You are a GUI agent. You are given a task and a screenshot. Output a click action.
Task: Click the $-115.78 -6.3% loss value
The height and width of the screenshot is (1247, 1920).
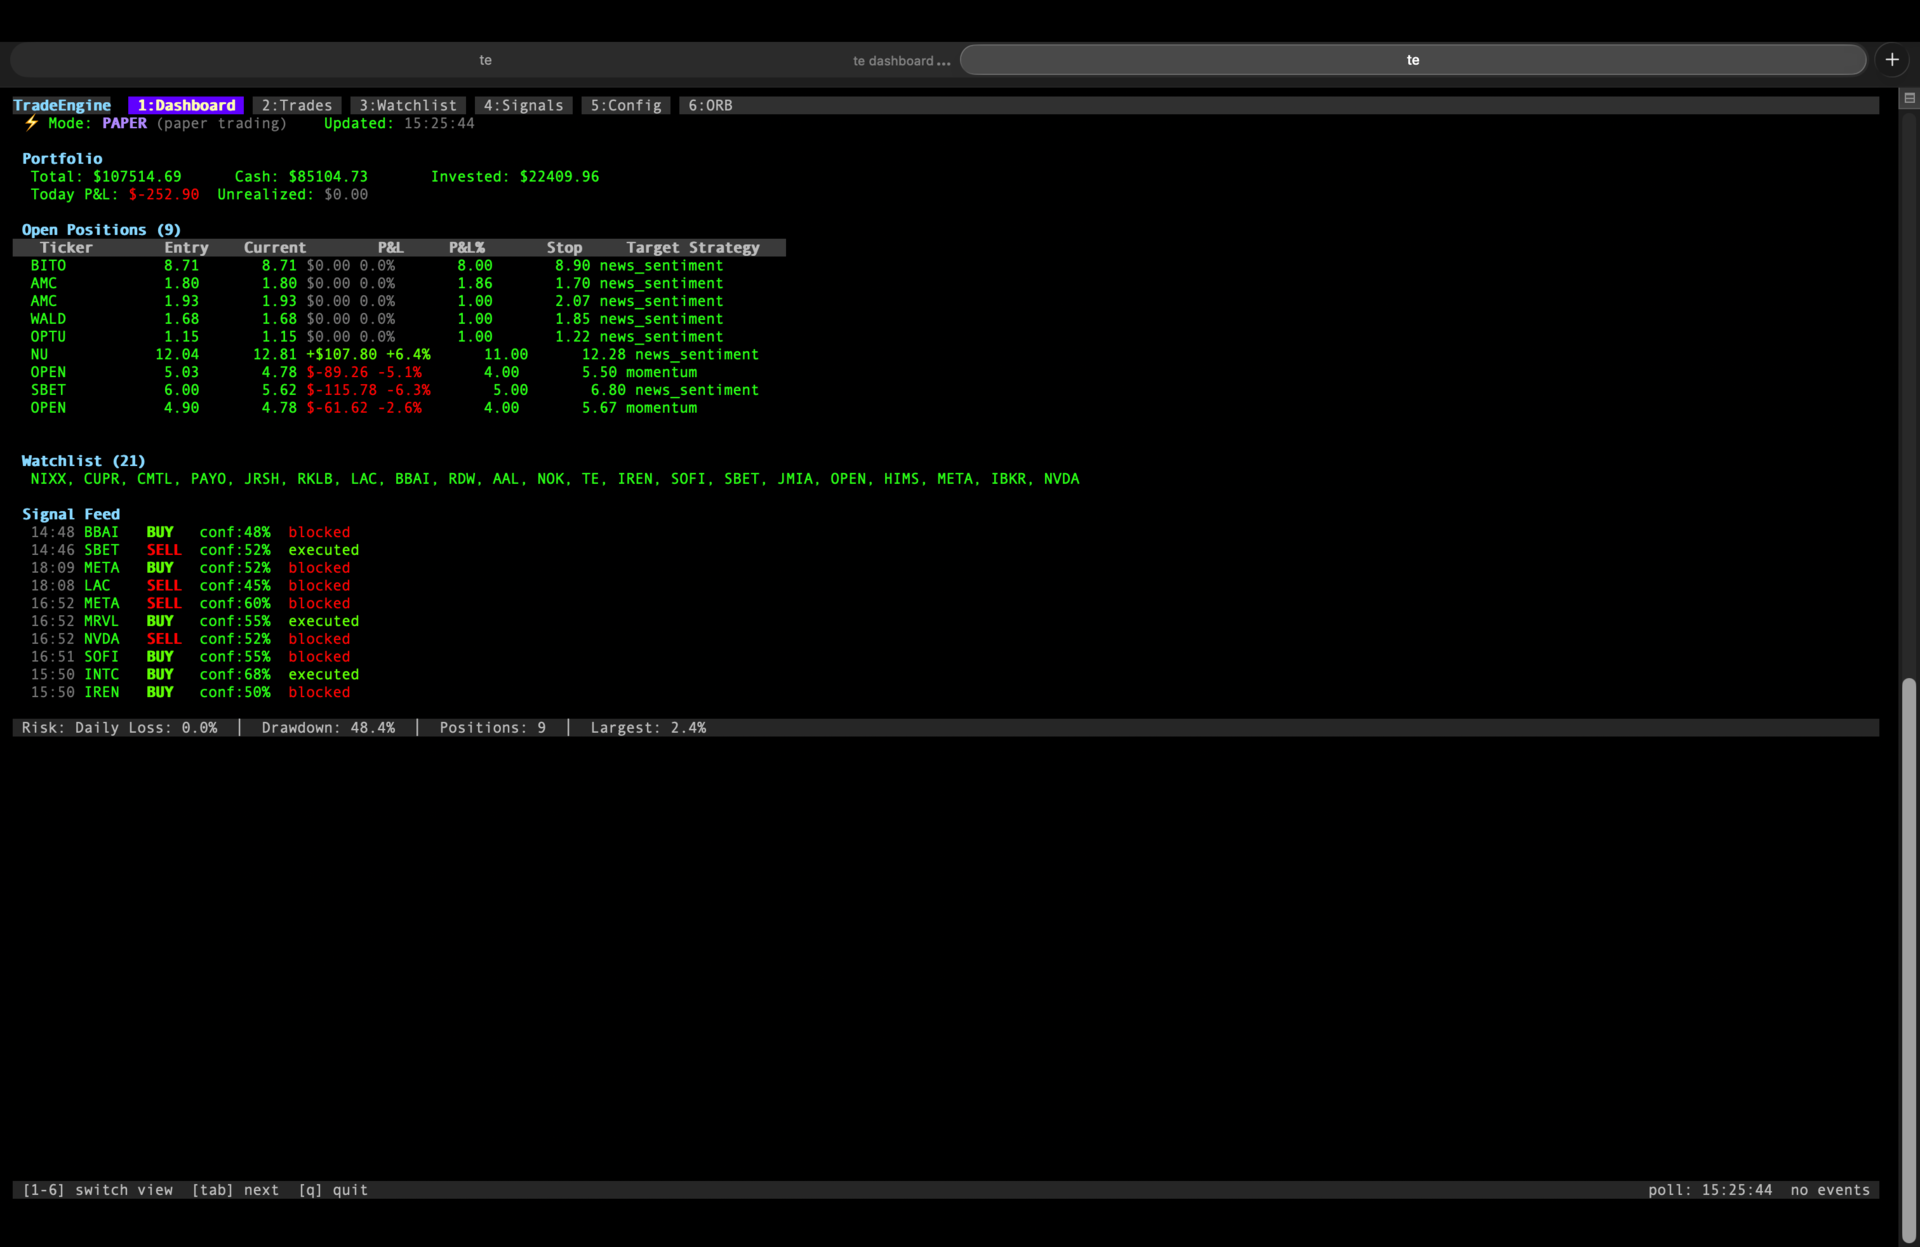click(368, 390)
